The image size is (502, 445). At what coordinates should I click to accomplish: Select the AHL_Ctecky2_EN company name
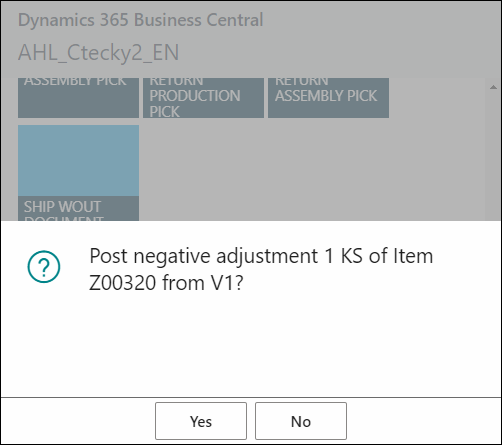[98, 53]
